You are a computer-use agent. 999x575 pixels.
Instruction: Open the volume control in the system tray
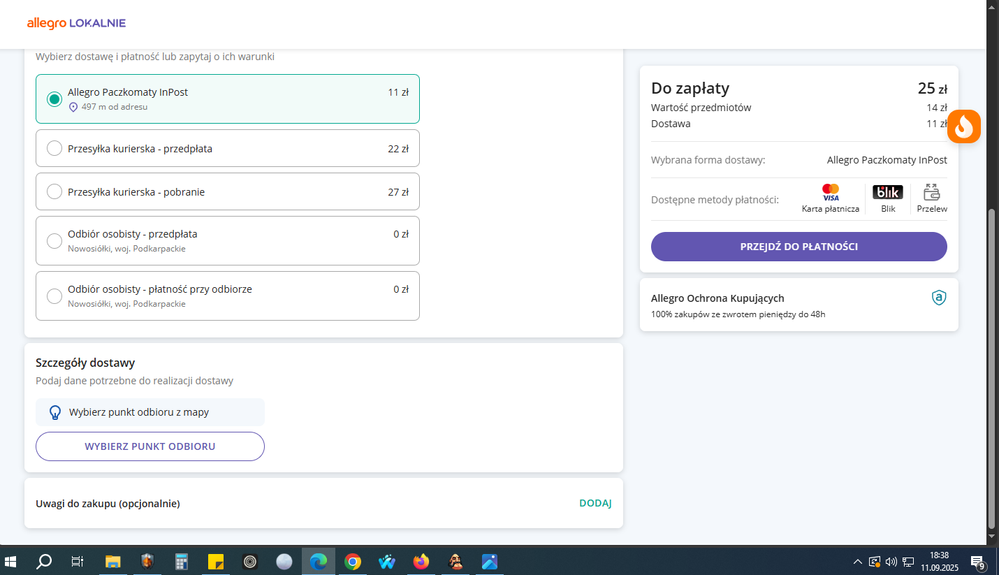point(891,562)
